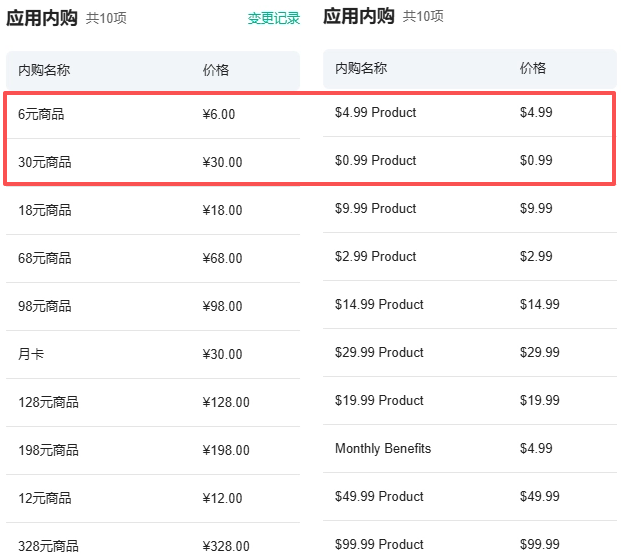Image resolution: width=622 pixels, height=558 pixels.
Task: Click 价格 header in left table
Action: click(216, 70)
